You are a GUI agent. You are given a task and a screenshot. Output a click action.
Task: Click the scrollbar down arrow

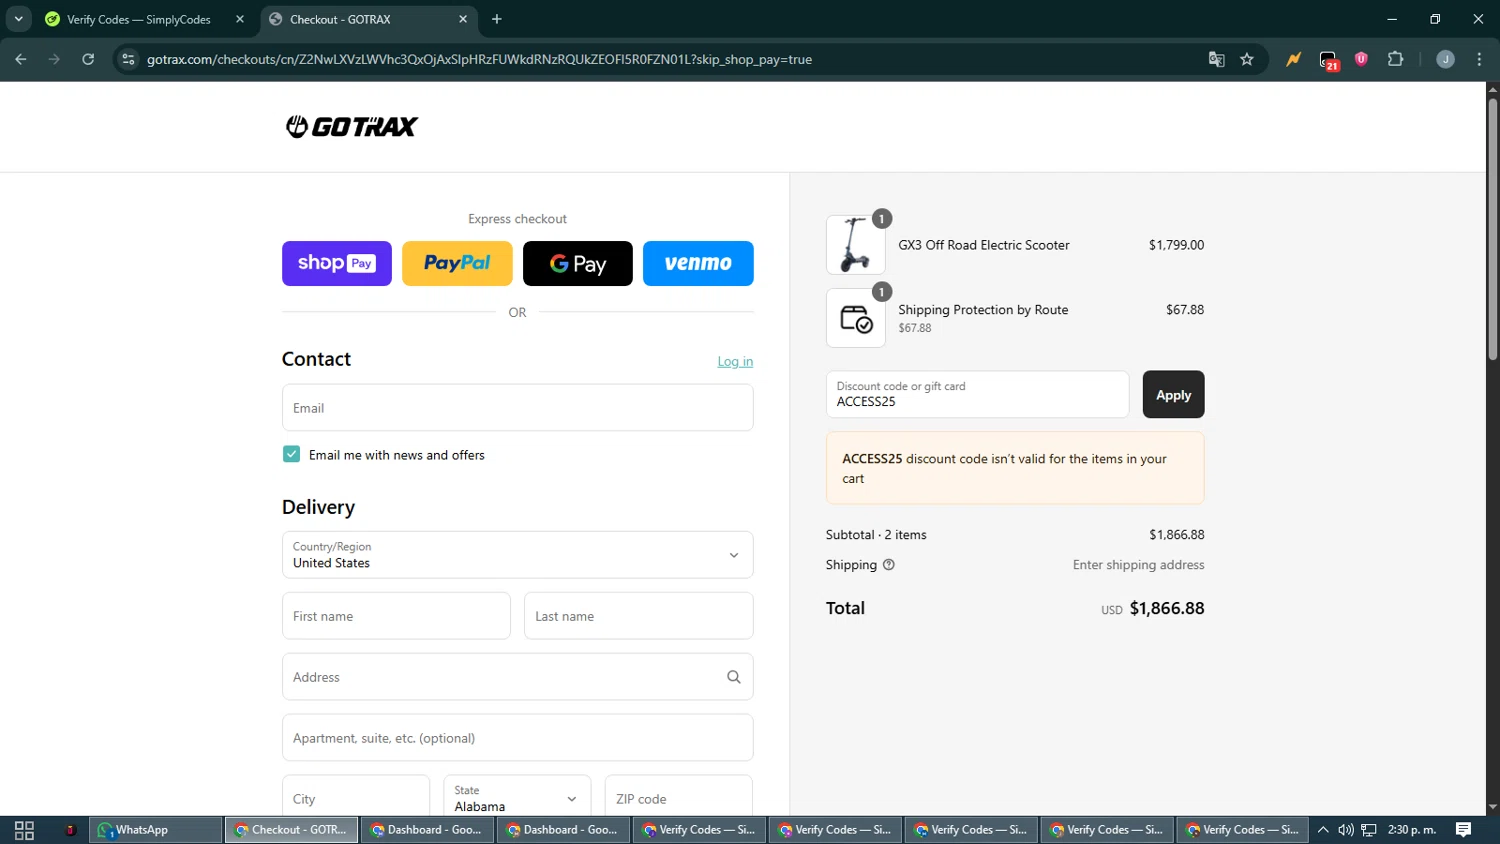(x=1493, y=807)
